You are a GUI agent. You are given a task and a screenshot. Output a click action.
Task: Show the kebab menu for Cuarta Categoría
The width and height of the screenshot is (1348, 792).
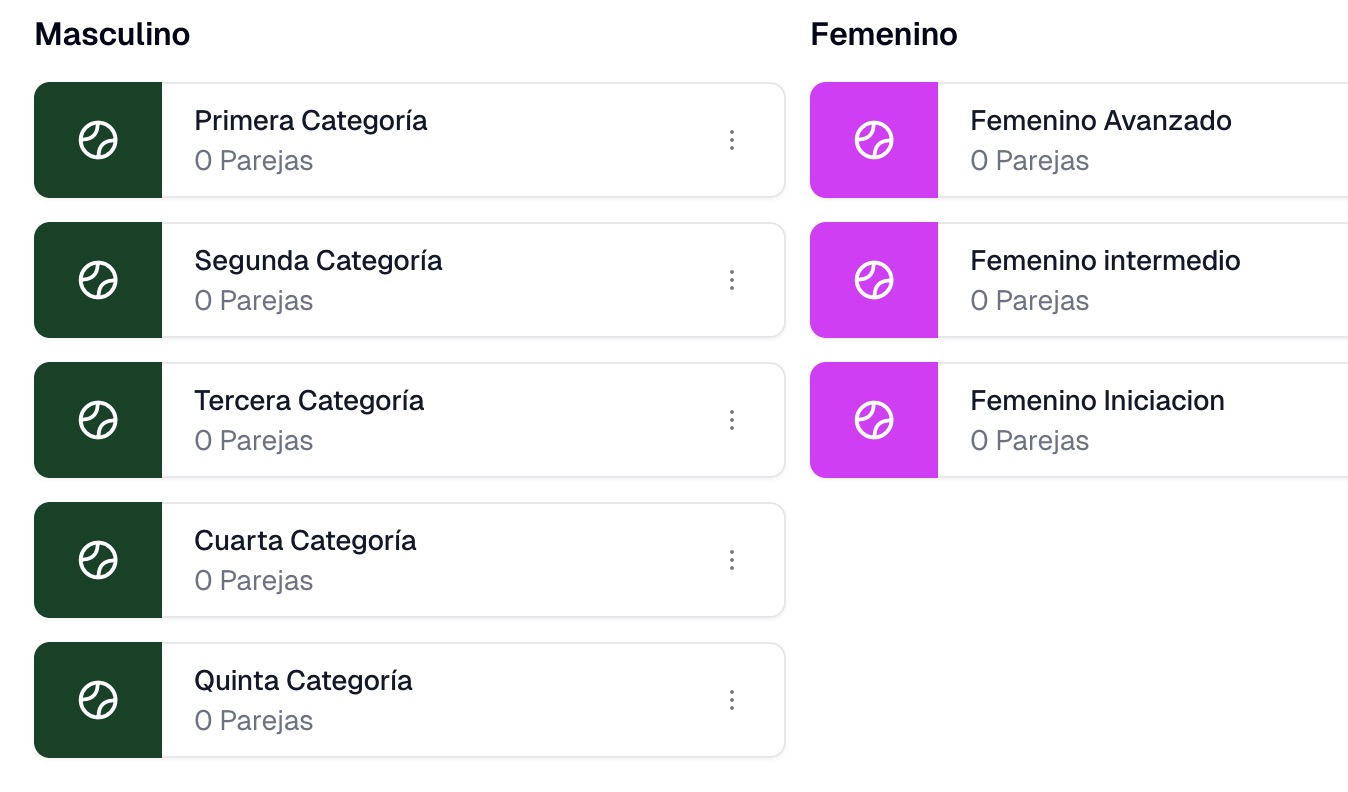pyautogui.click(x=732, y=560)
